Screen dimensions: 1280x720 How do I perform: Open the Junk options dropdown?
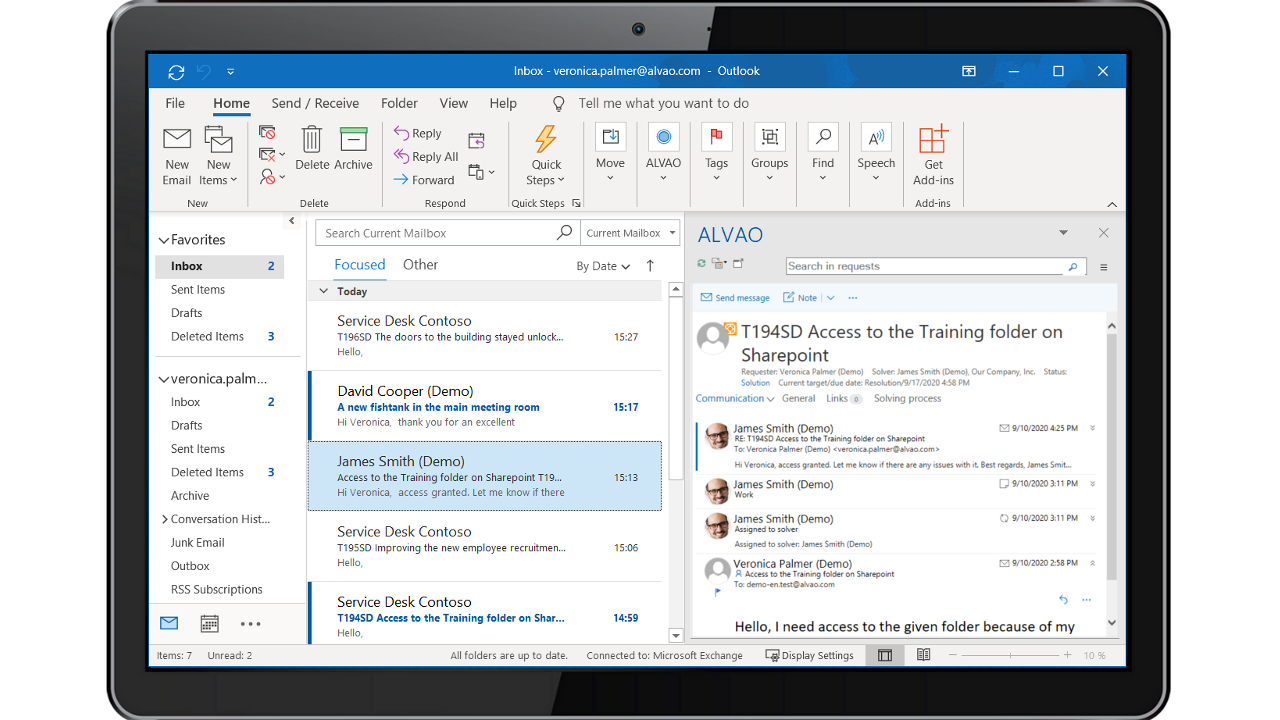pos(271,177)
